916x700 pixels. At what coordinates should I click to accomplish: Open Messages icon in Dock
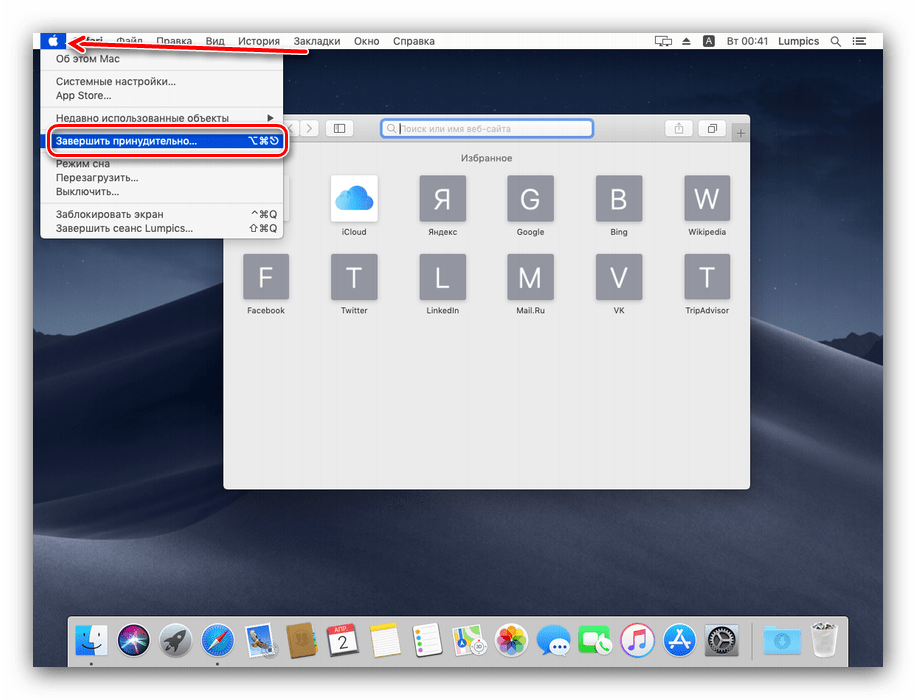[553, 640]
